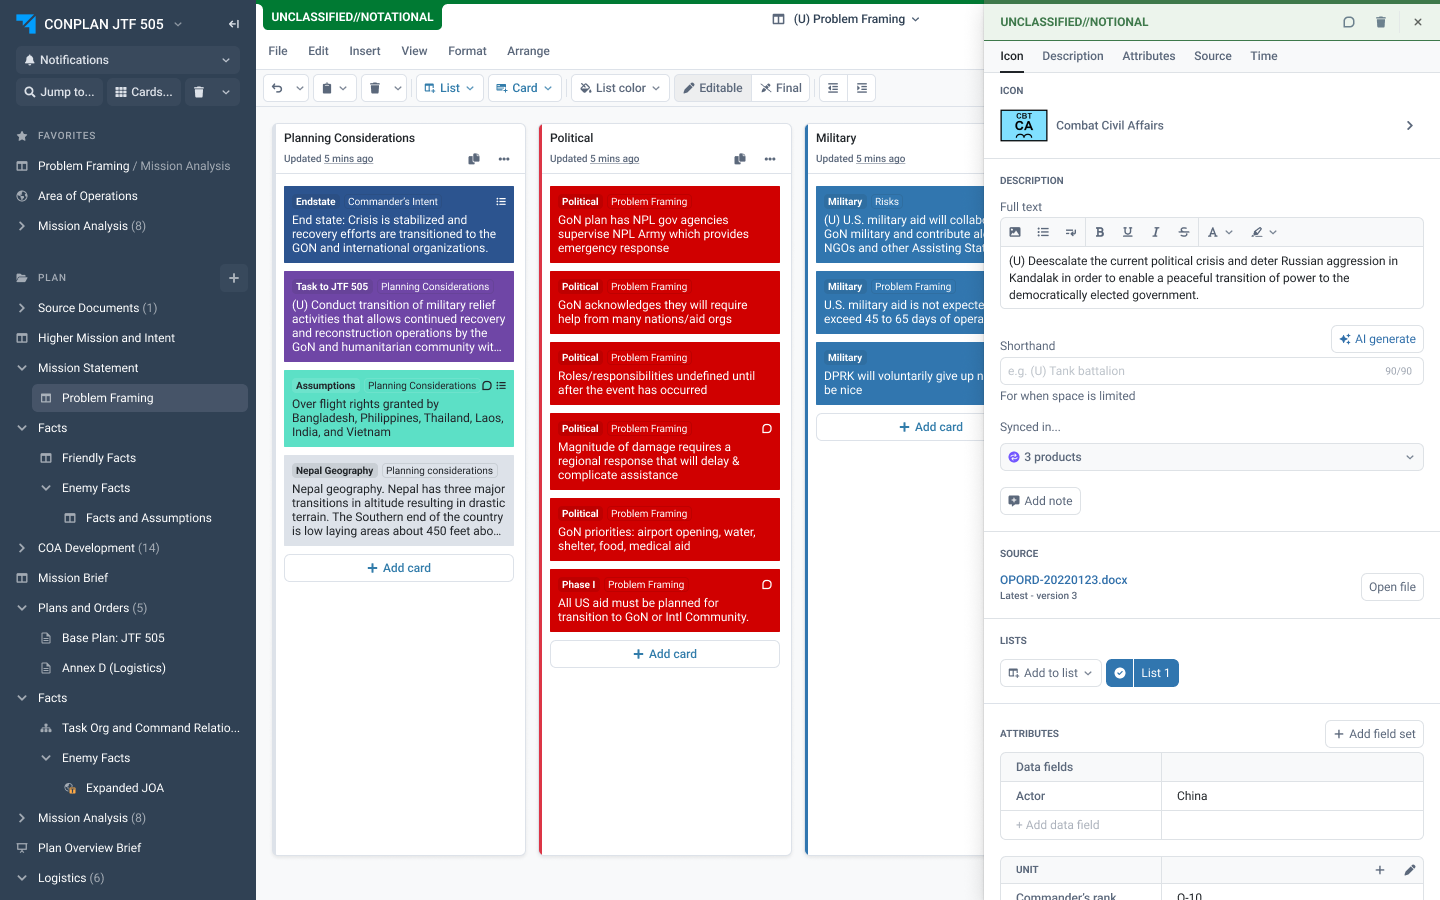The width and height of the screenshot is (1440, 900).
Task: Click the comment icon in the details header
Action: tap(1349, 22)
